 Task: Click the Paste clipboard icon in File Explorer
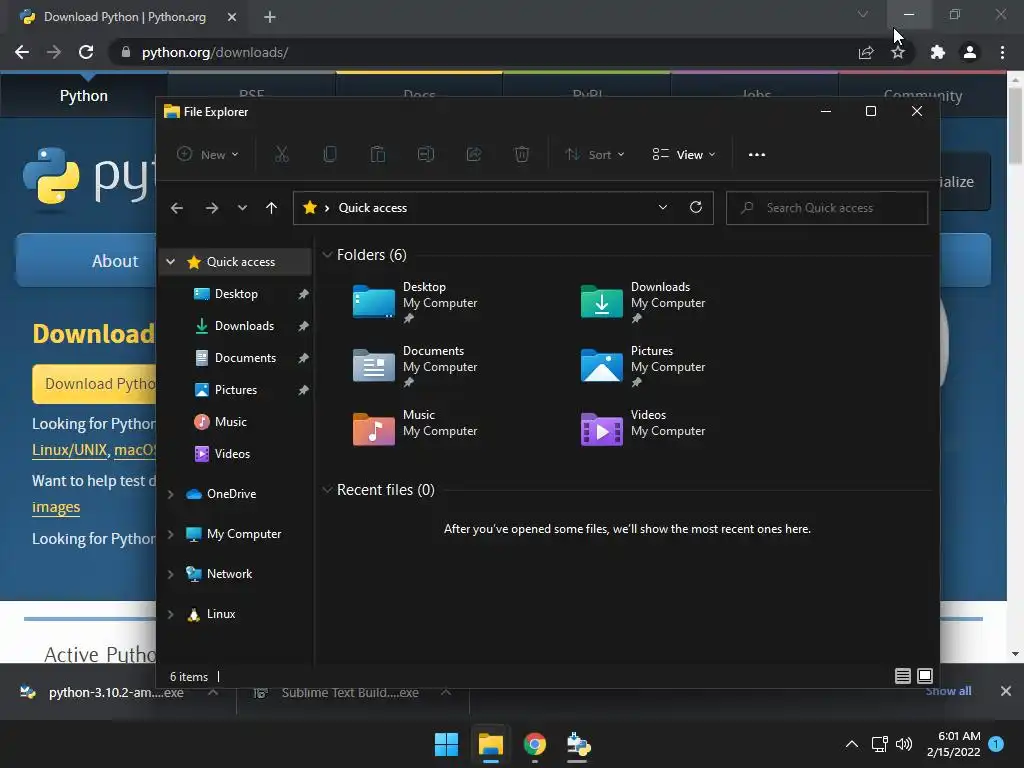[x=377, y=154]
